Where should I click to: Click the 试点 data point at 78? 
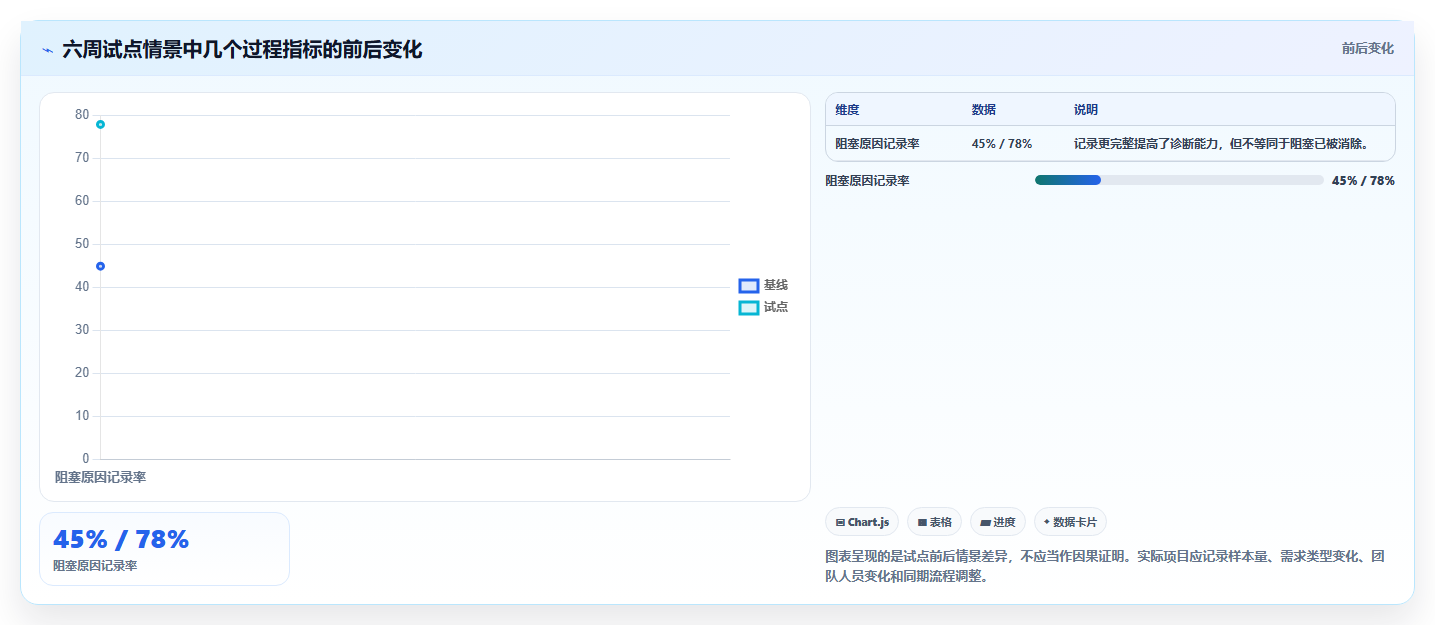(x=100, y=124)
